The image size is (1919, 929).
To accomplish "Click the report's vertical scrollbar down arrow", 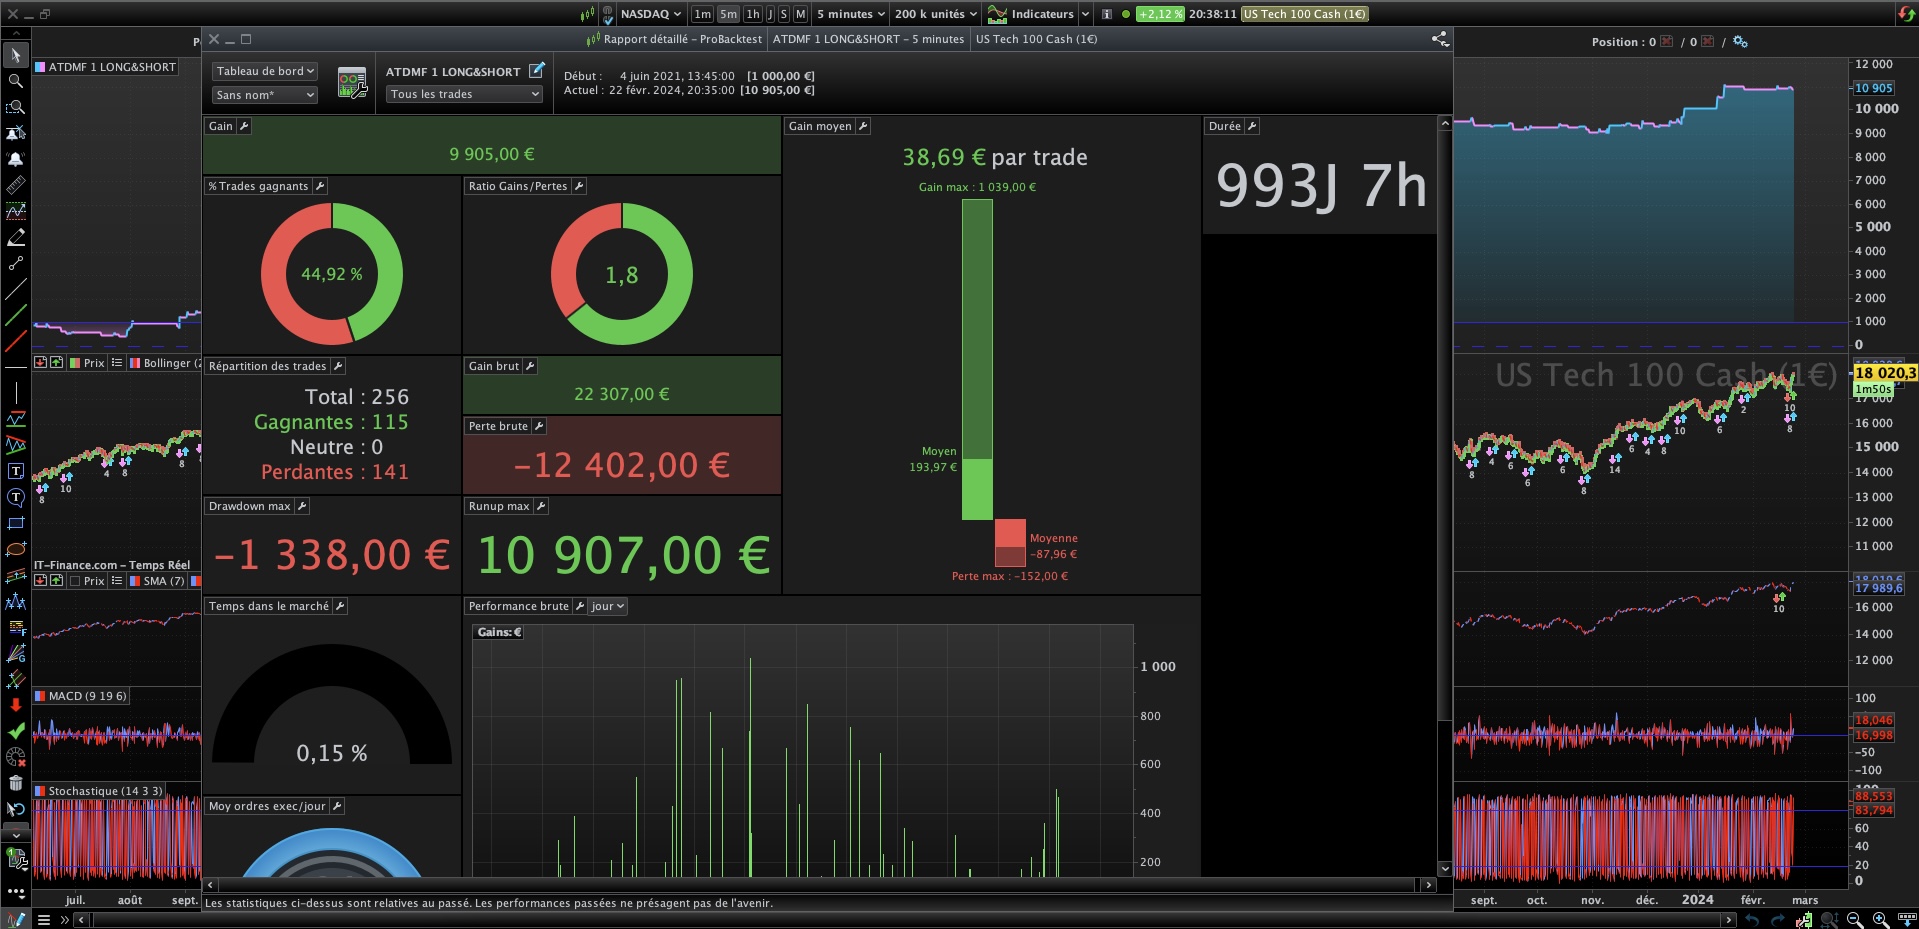I will tap(1444, 869).
